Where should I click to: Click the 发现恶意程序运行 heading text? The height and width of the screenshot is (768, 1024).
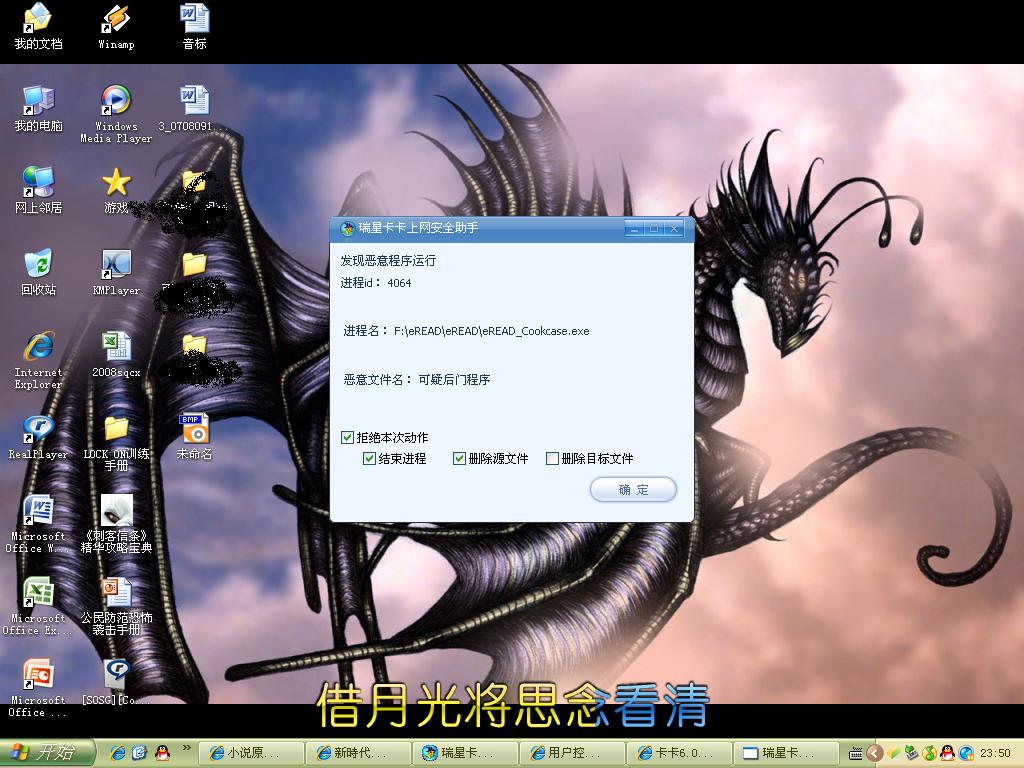pyautogui.click(x=388, y=261)
